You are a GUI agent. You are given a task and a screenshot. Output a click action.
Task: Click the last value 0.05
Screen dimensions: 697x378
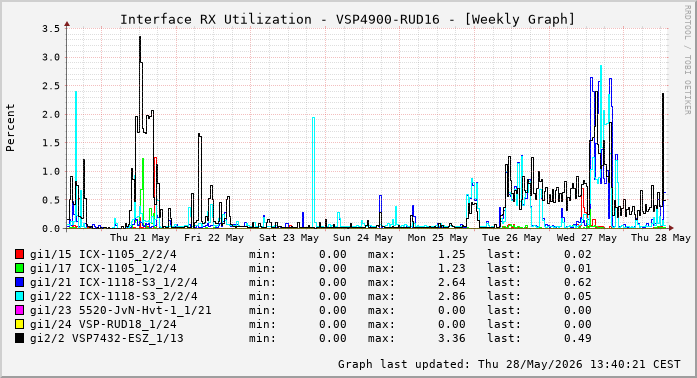tap(578, 296)
